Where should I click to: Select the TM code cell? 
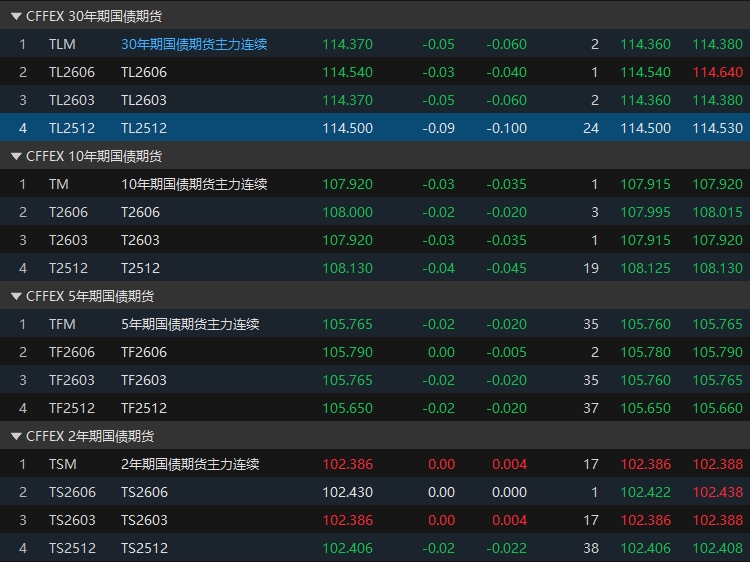tap(58, 184)
